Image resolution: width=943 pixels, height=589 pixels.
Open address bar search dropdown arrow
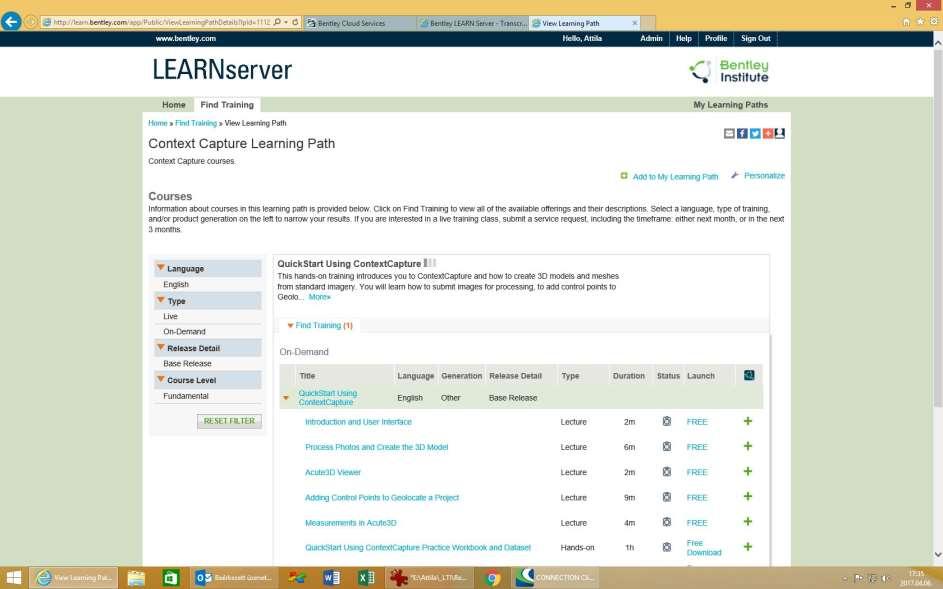[286, 22]
